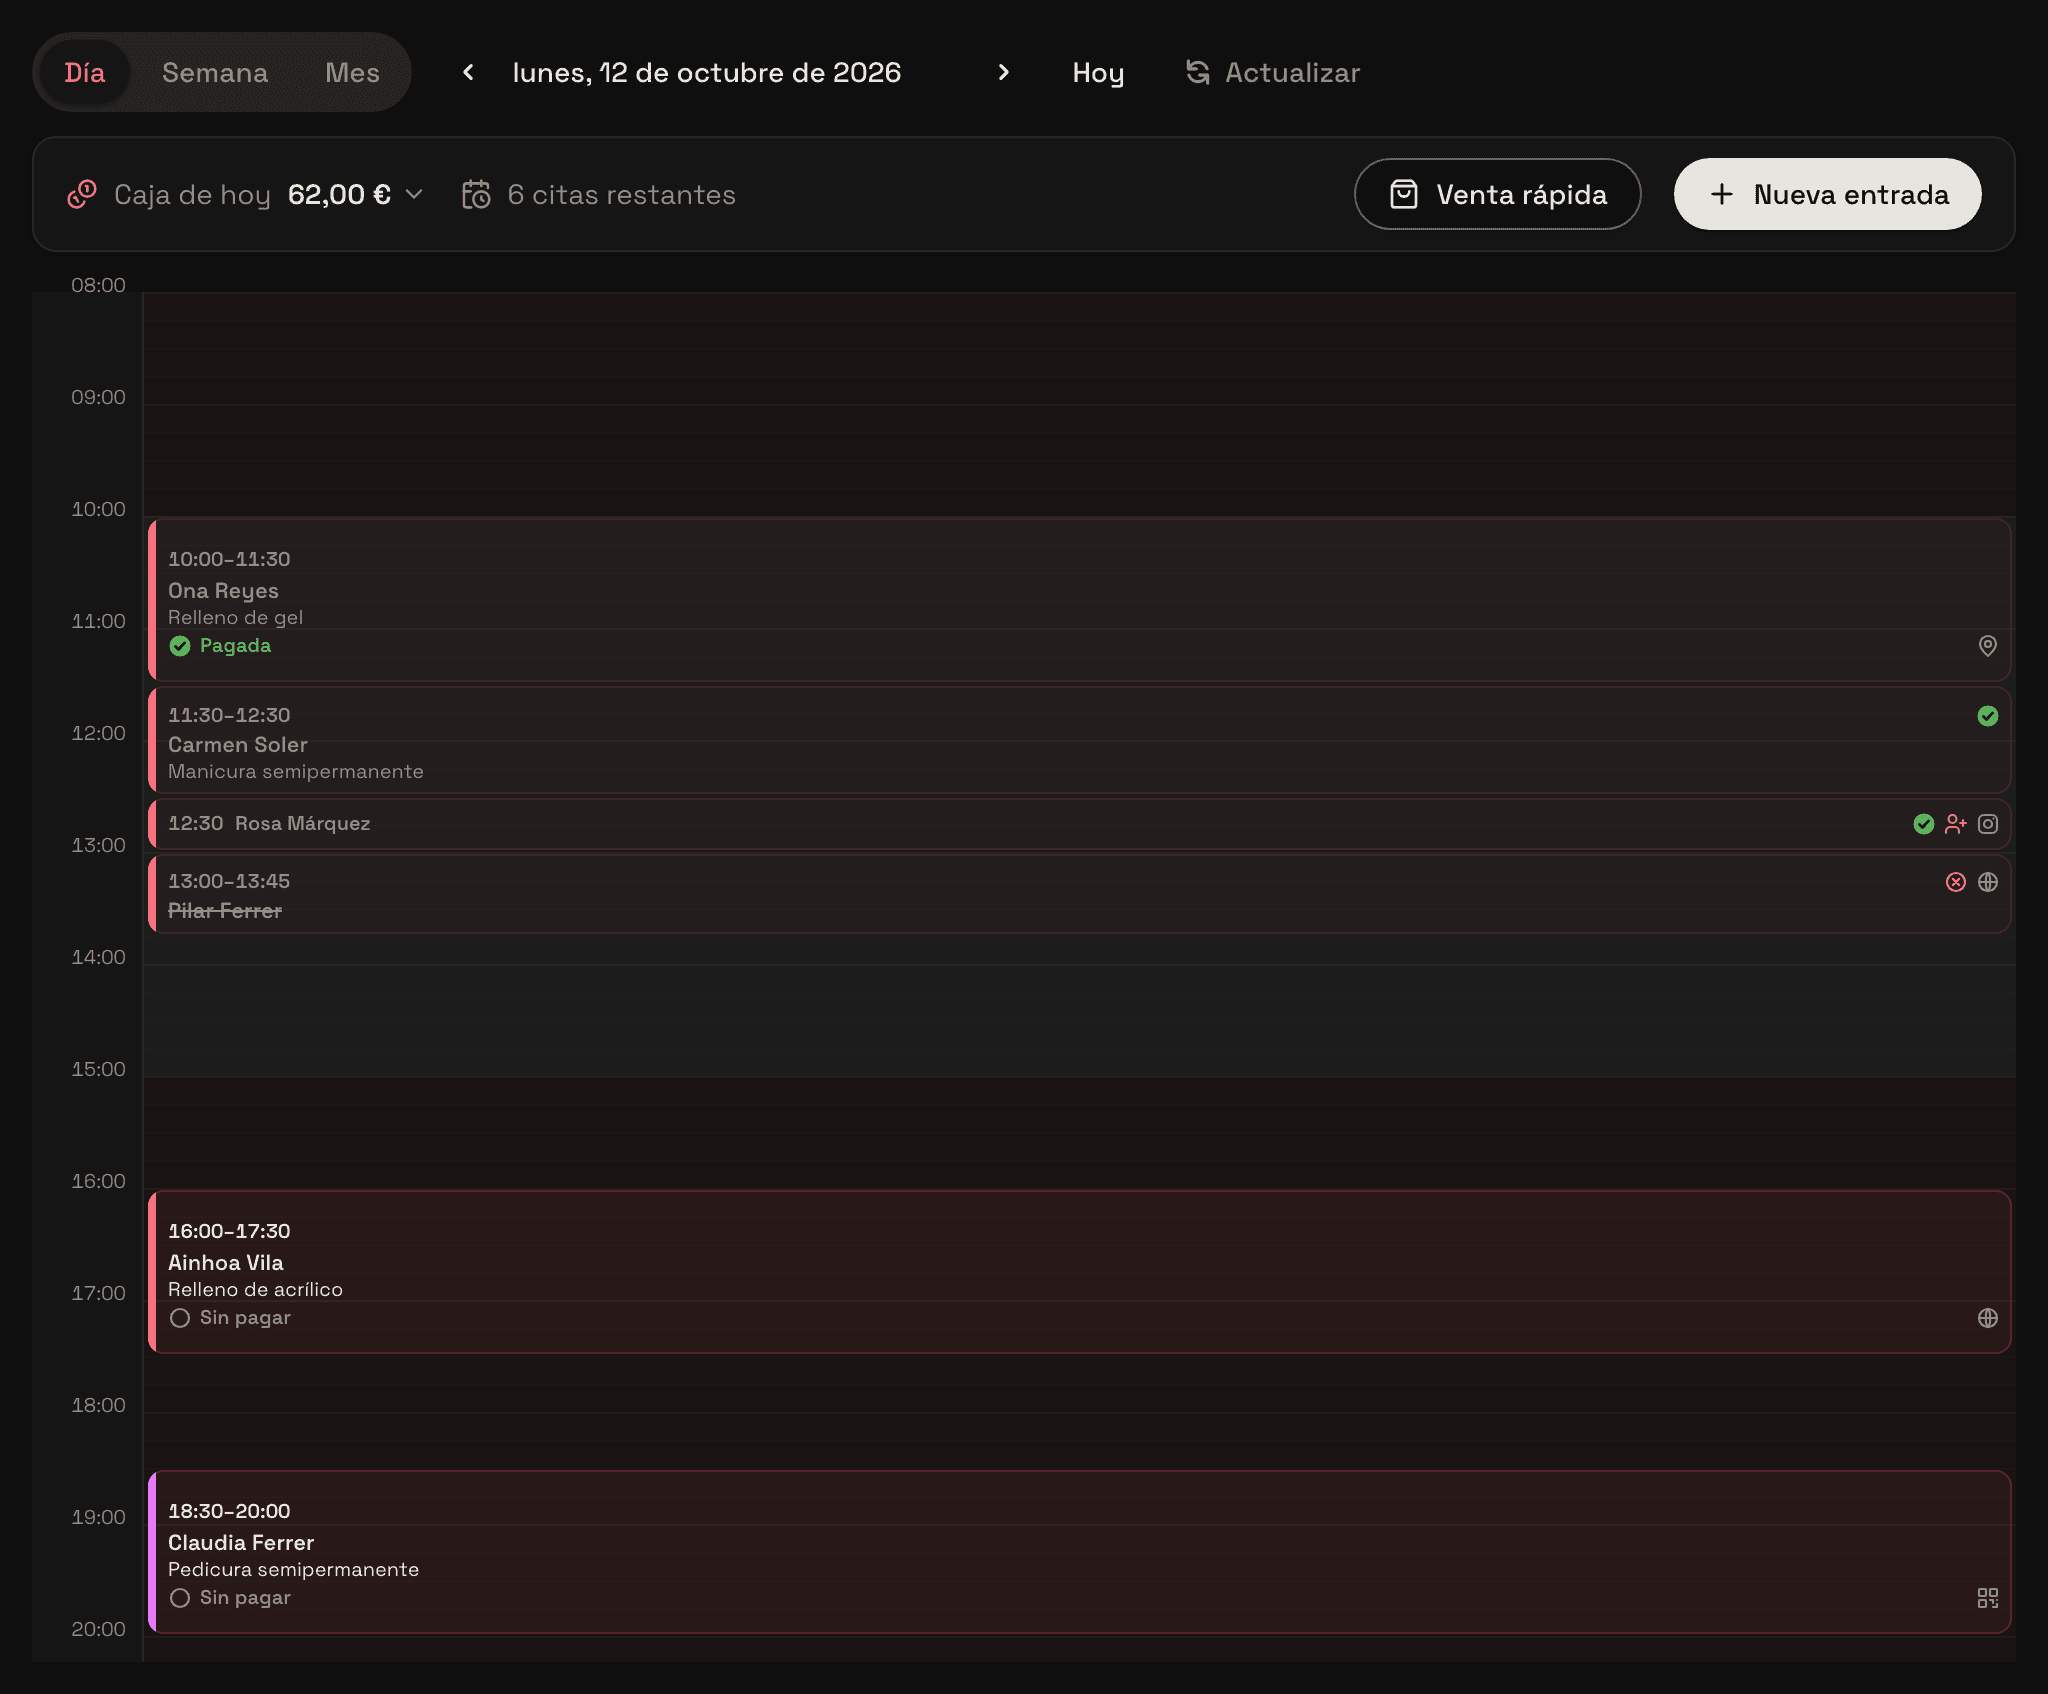Click the calendar clock icon for citas restantes
2048x1694 pixels.
point(476,194)
